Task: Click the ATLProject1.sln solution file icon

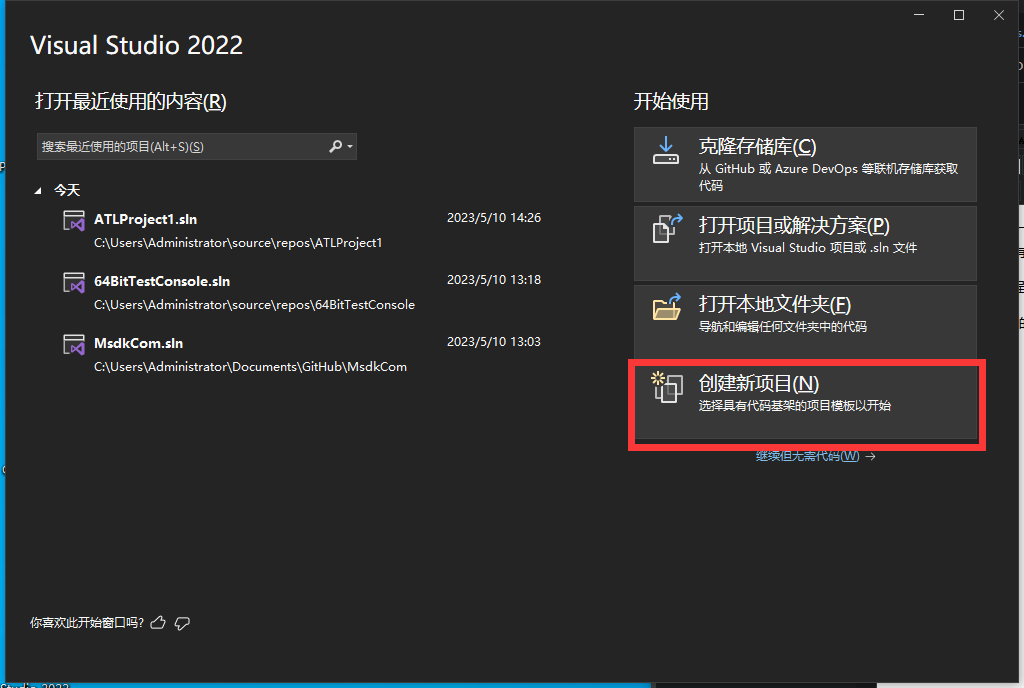Action: [x=74, y=221]
